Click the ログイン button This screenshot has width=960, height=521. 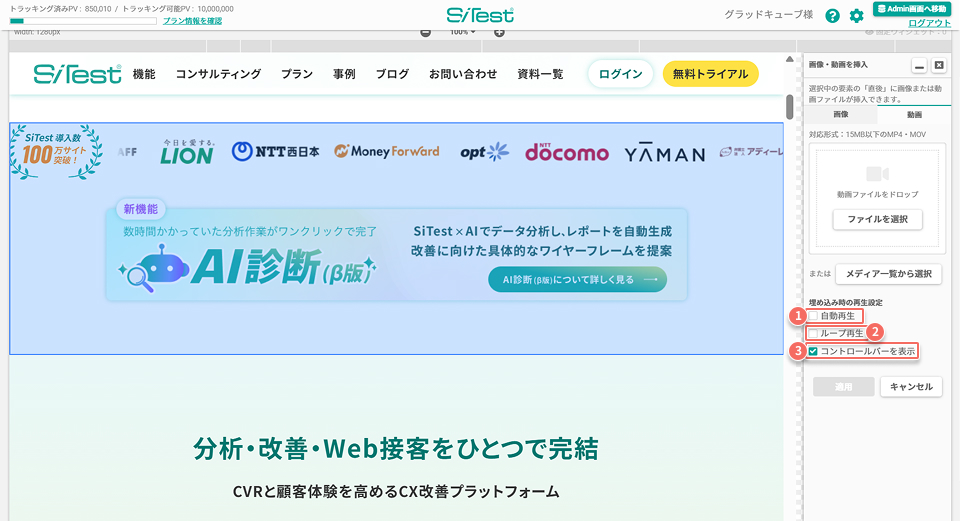click(620, 74)
